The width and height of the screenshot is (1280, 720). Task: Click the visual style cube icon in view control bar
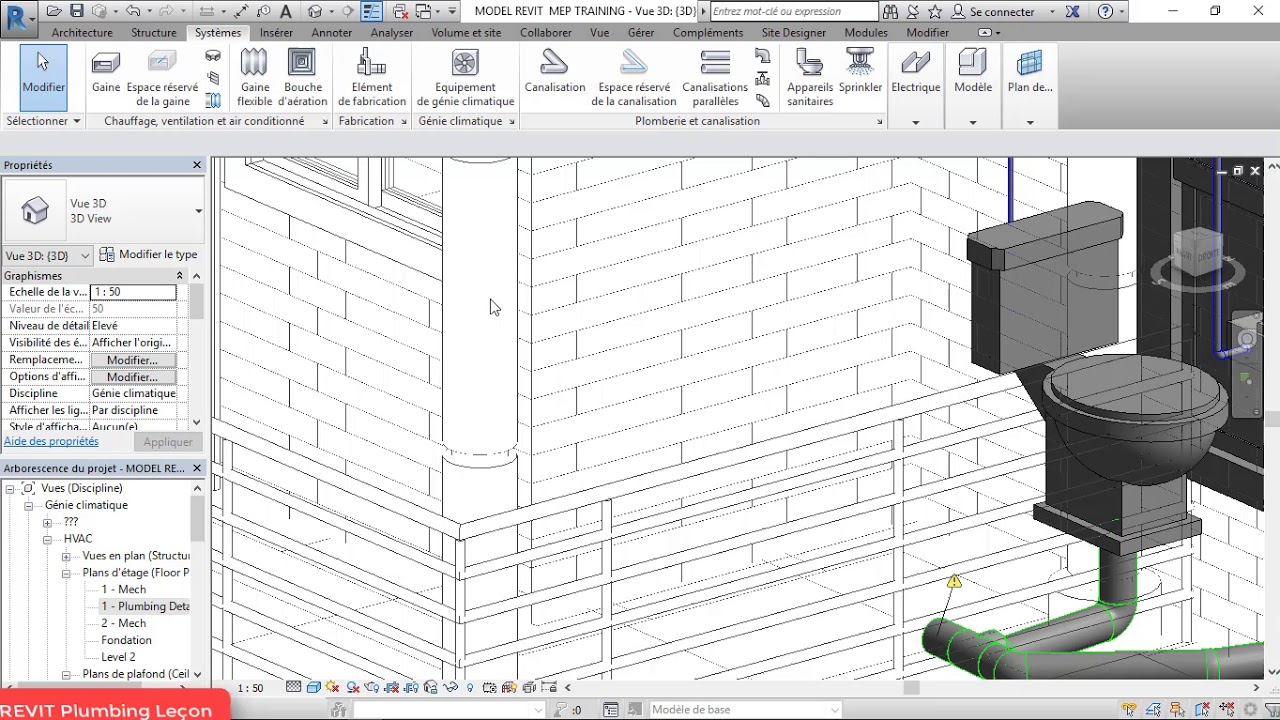(313, 687)
